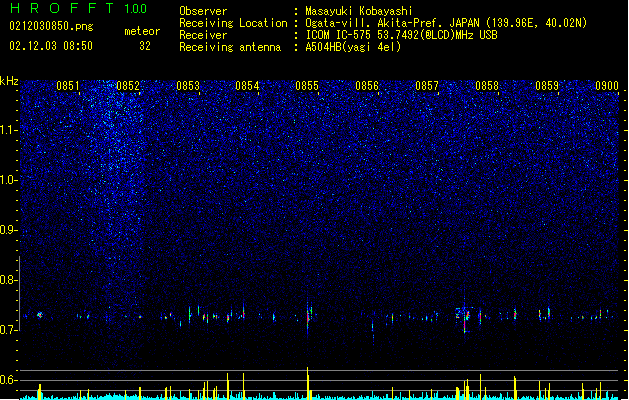Click the Observer label
Screen dimensions: 629x400
tap(203, 11)
